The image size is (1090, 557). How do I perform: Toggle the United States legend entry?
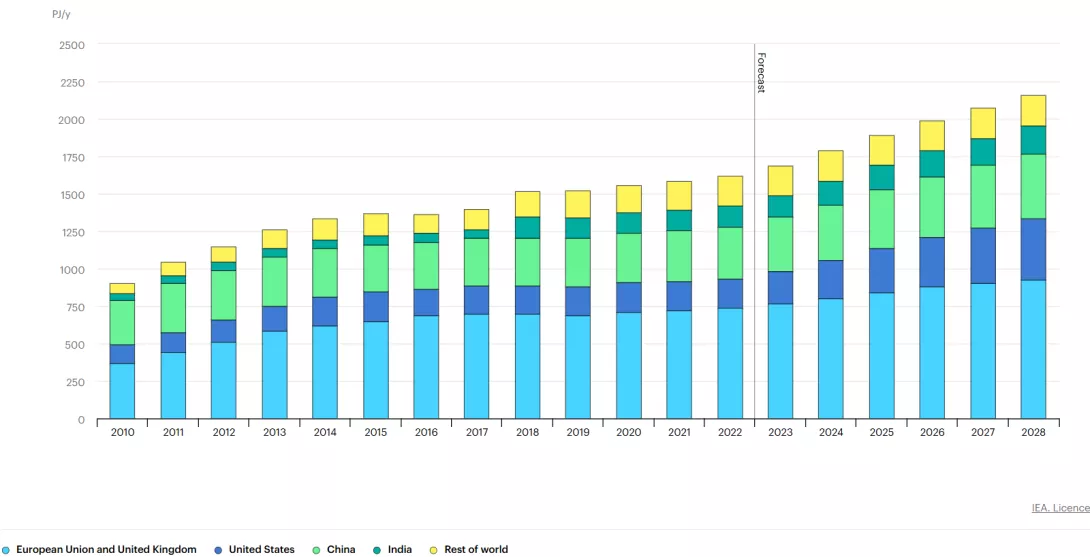tap(254, 549)
